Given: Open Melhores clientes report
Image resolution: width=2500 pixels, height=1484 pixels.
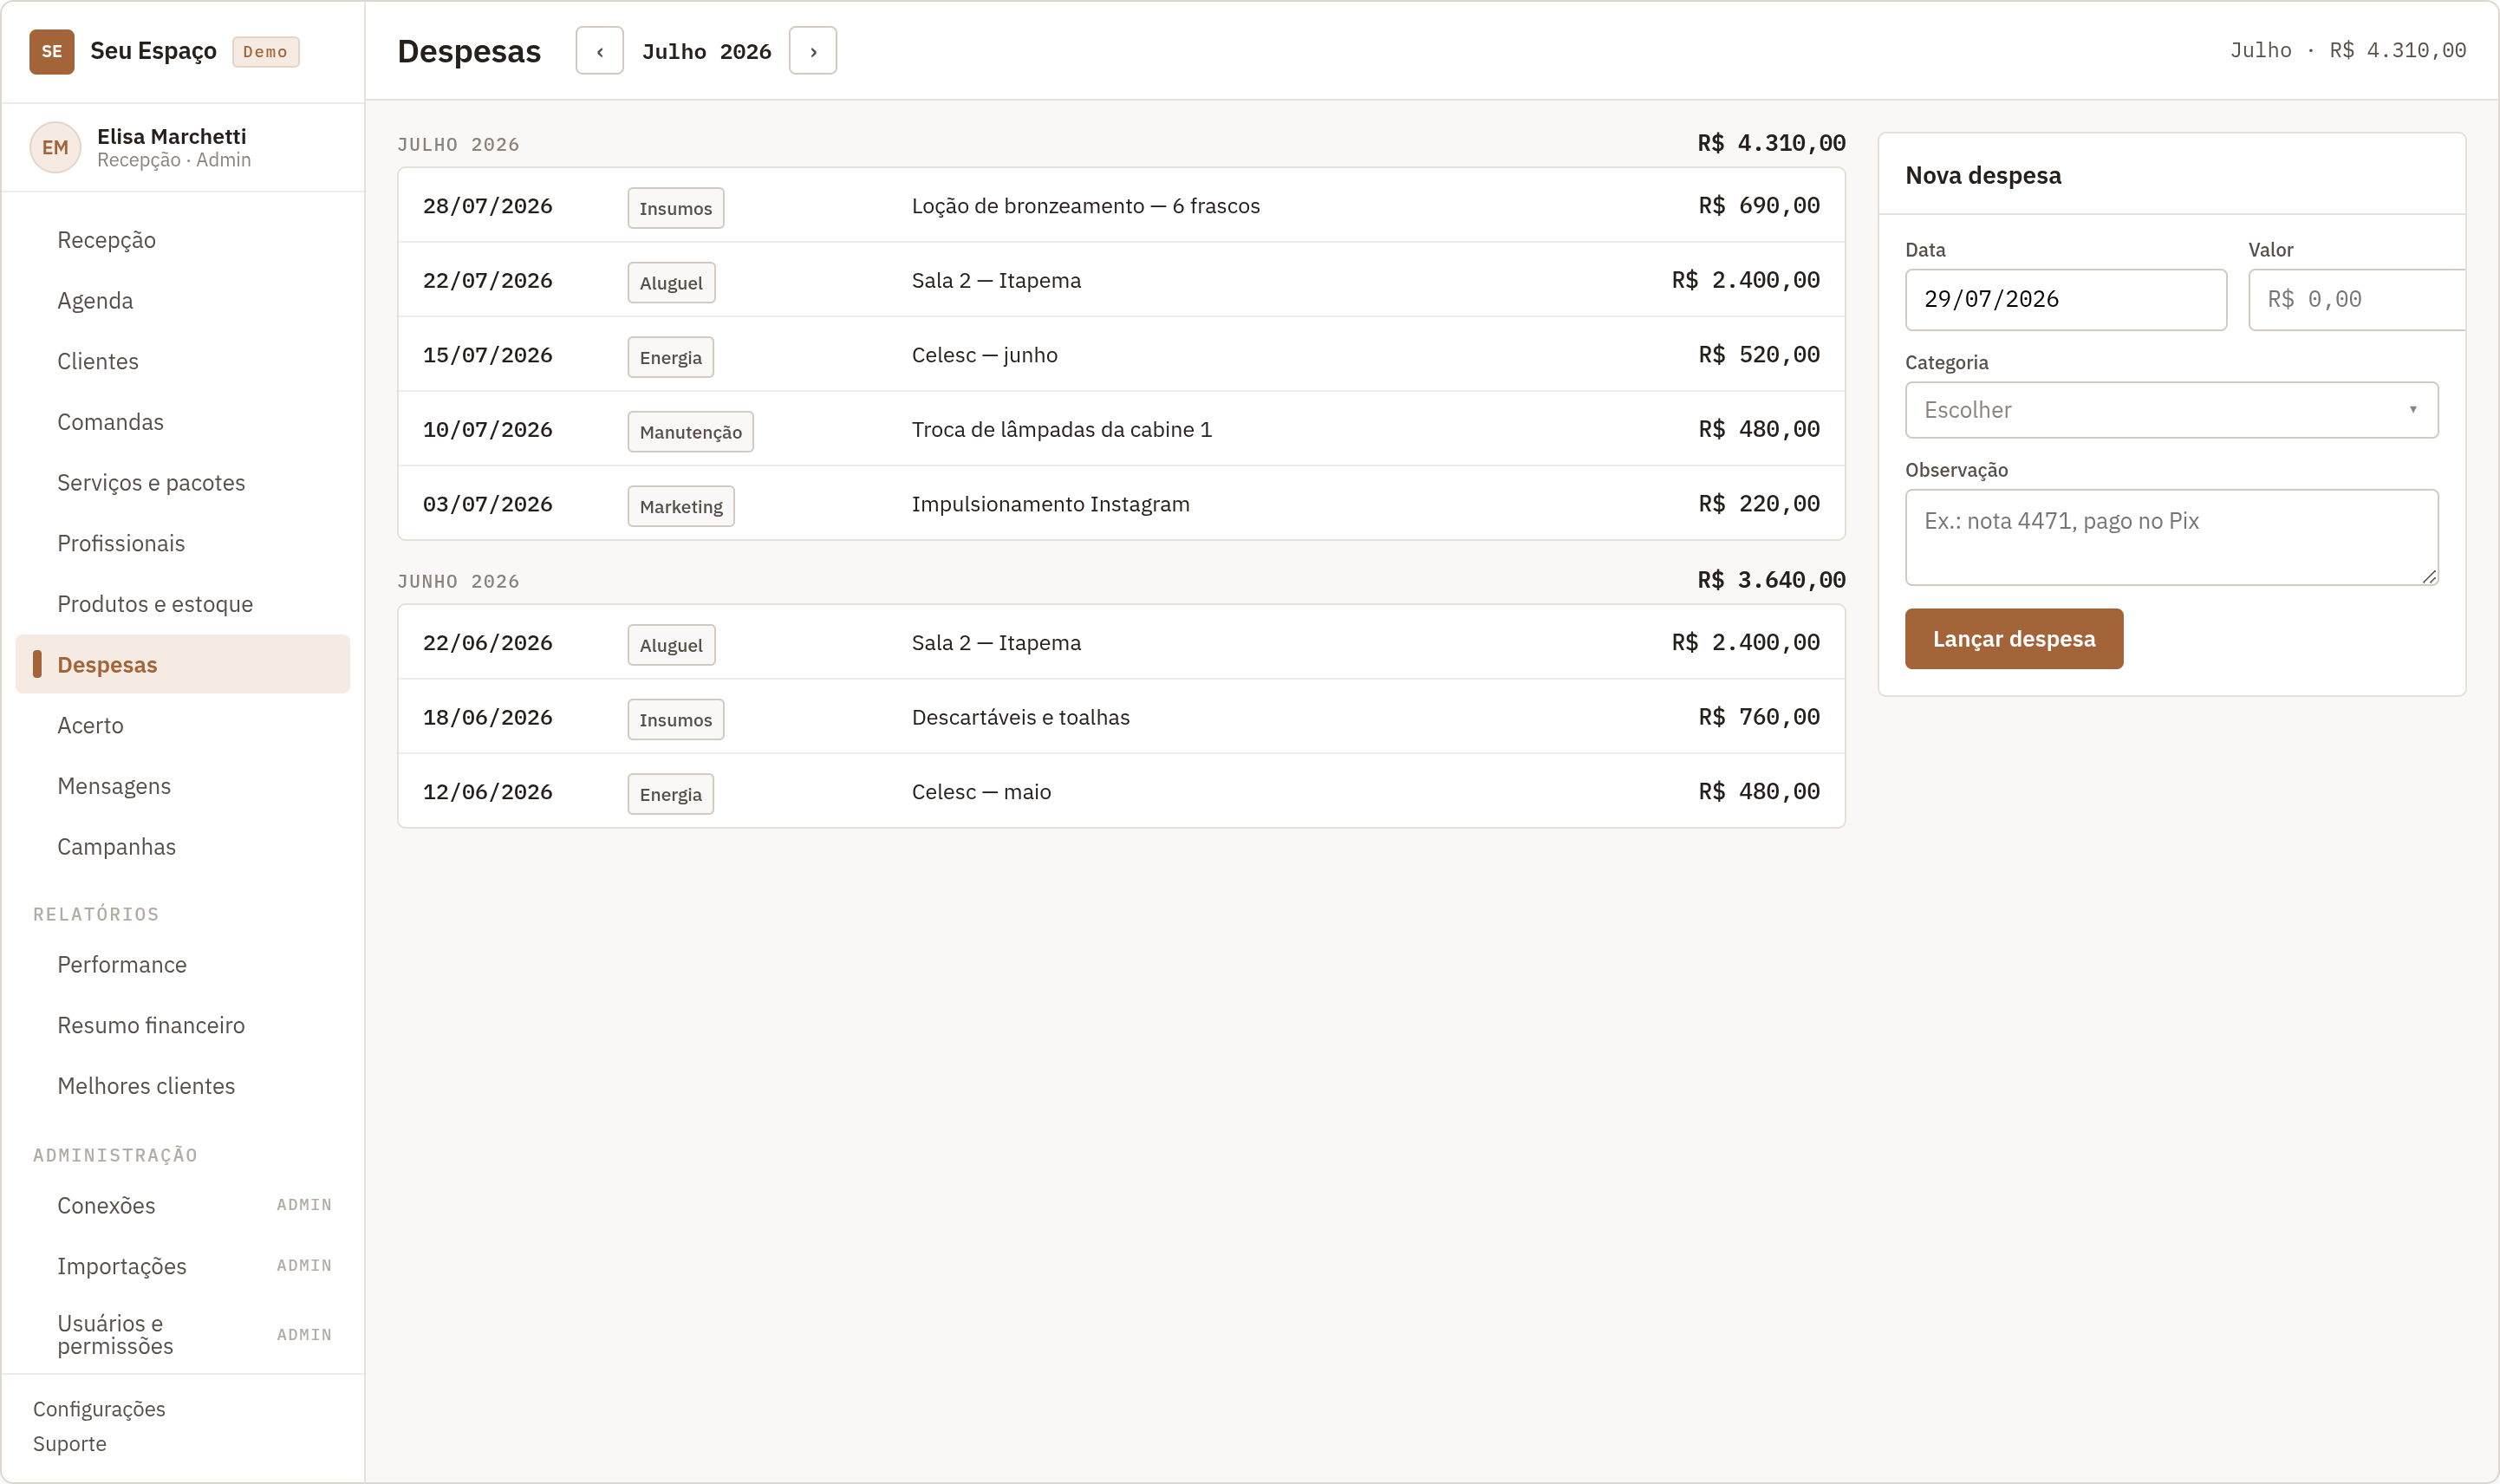Looking at the screenshot, I should 183,1086.
